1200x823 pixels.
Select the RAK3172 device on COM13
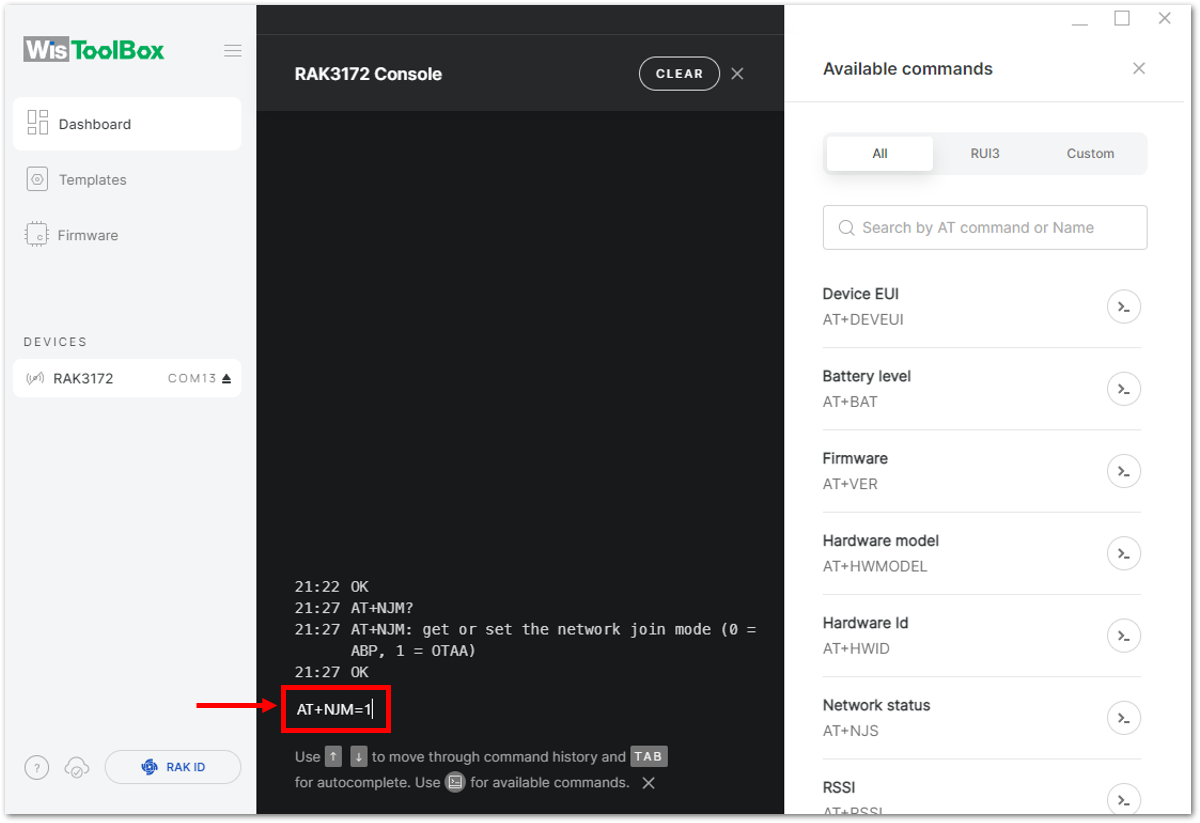[x=127, y=378]
